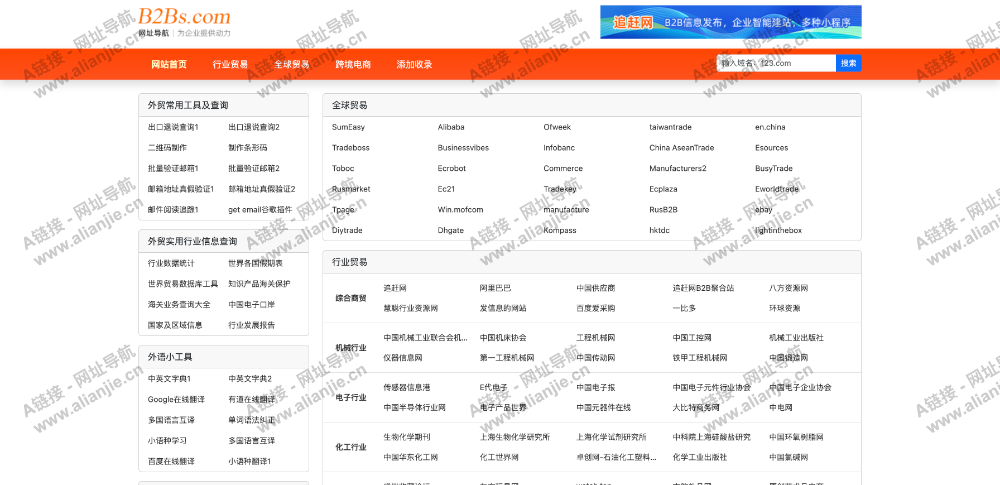Open the 邮件阅读追踪1 link
This screenshot has height=485, width=1000.
click(173, 209)
